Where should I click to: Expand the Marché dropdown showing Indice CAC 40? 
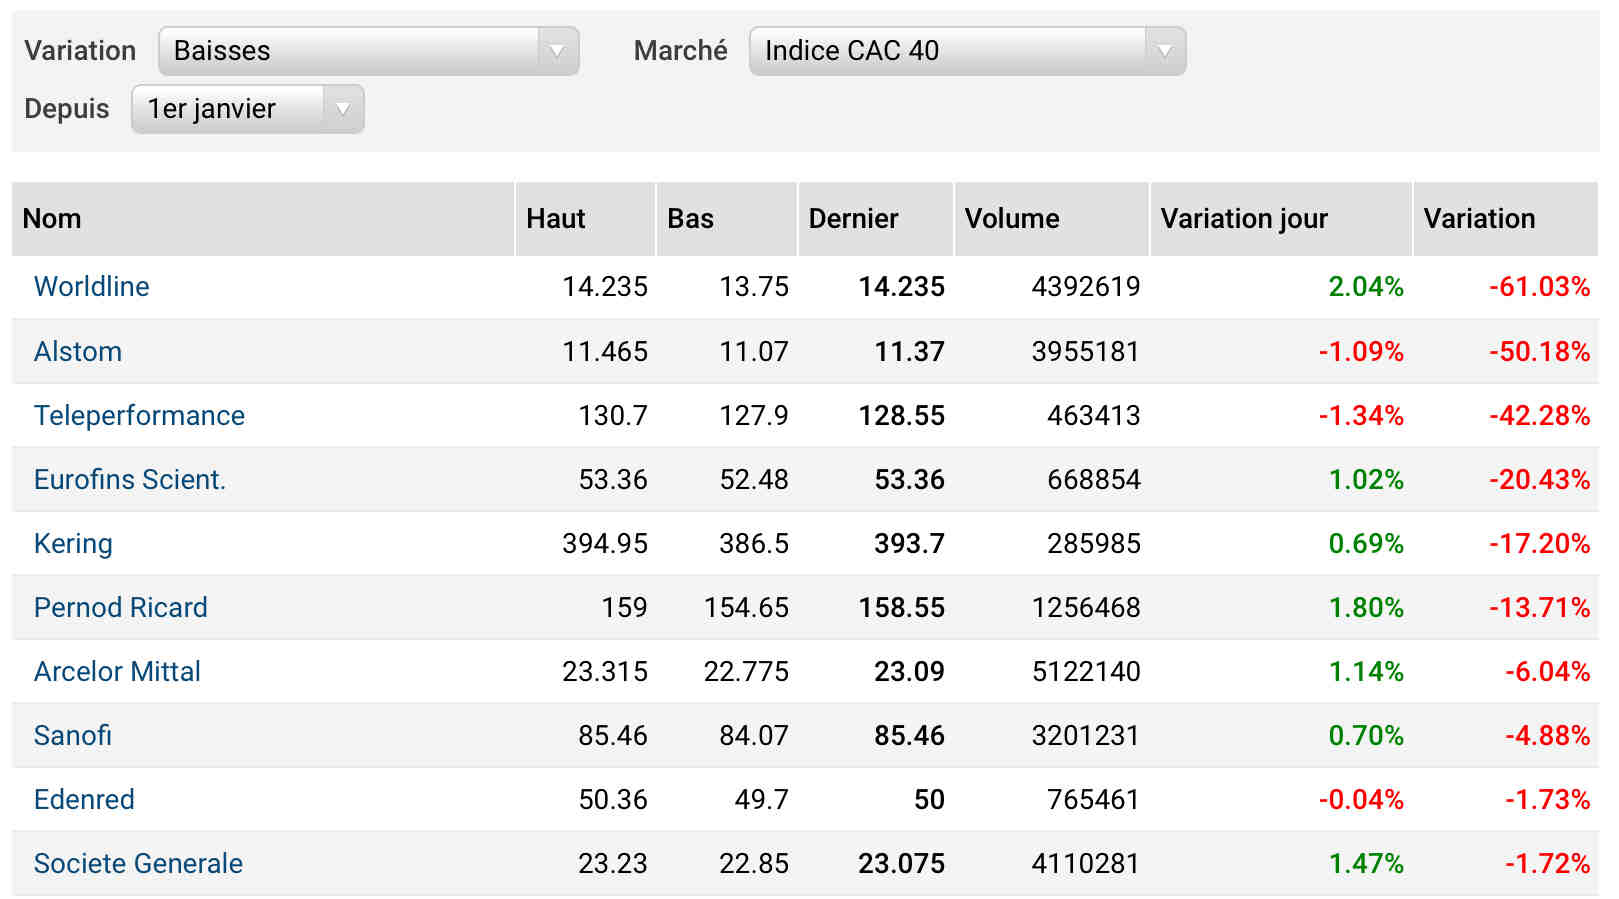pos(967,51)
